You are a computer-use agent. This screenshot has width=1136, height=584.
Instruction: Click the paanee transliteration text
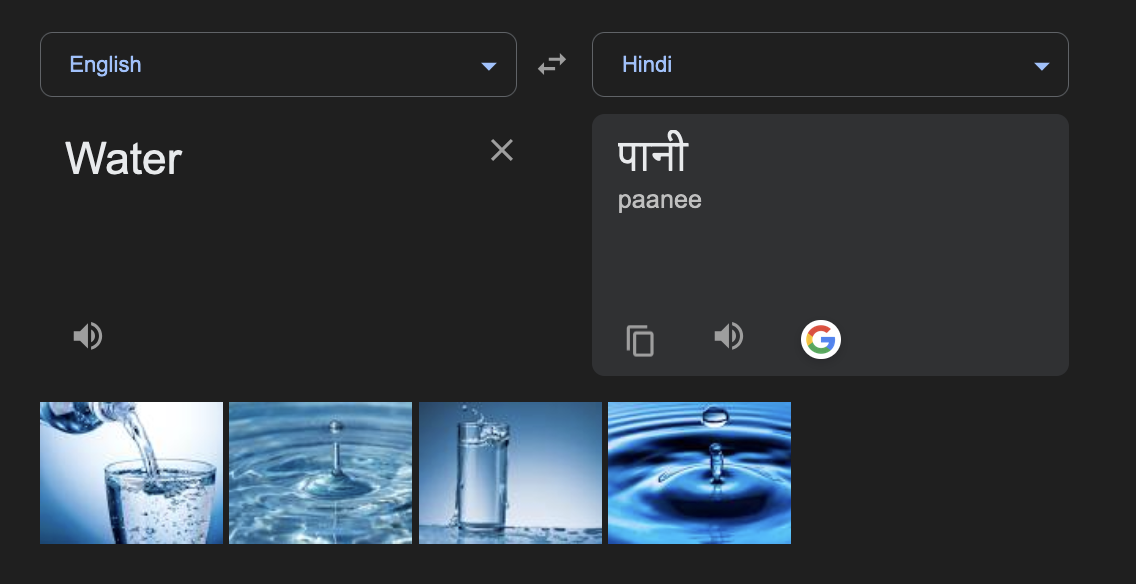click(x=660, y=199)
